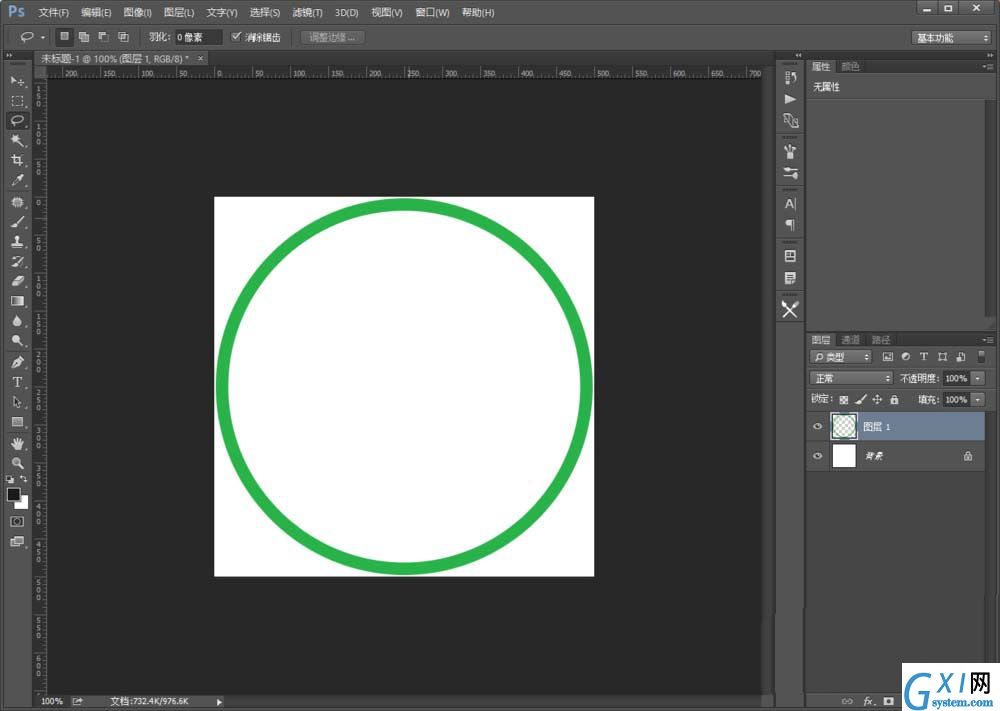Select the Gradient tool
Image resolution: width=1000 pixels, height=711 pixels.
coord(17,301)
